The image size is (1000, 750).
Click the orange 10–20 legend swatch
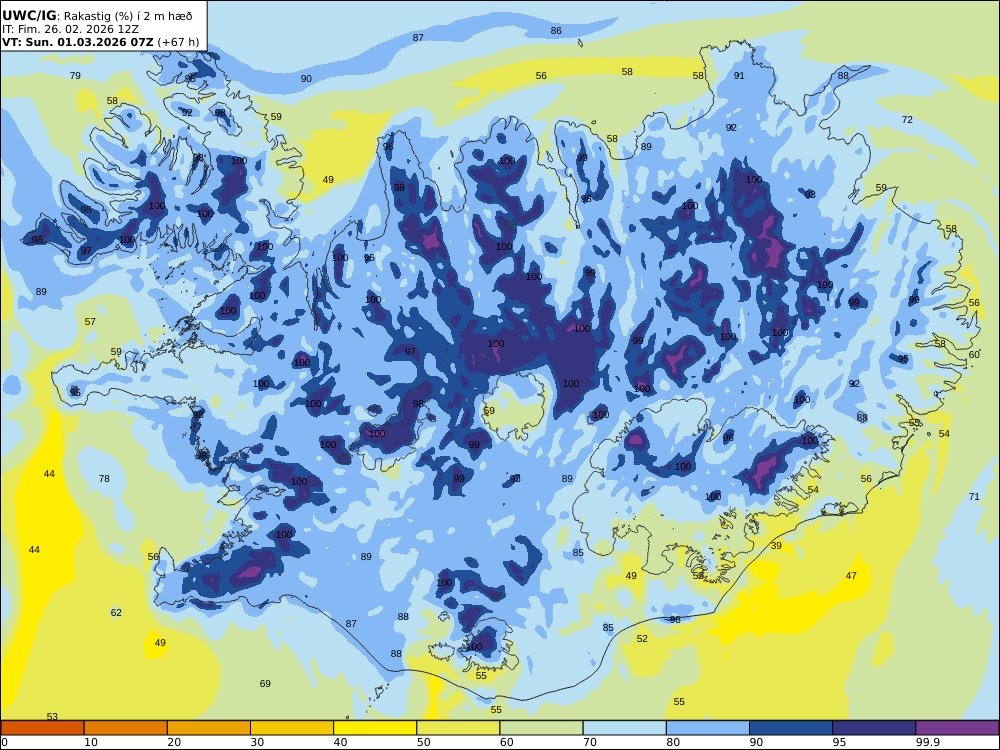(126, 728)
